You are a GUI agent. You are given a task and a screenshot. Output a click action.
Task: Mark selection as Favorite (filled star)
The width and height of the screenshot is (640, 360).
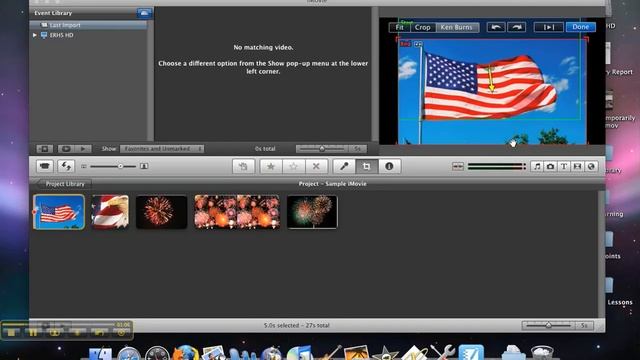pos(271,166)
